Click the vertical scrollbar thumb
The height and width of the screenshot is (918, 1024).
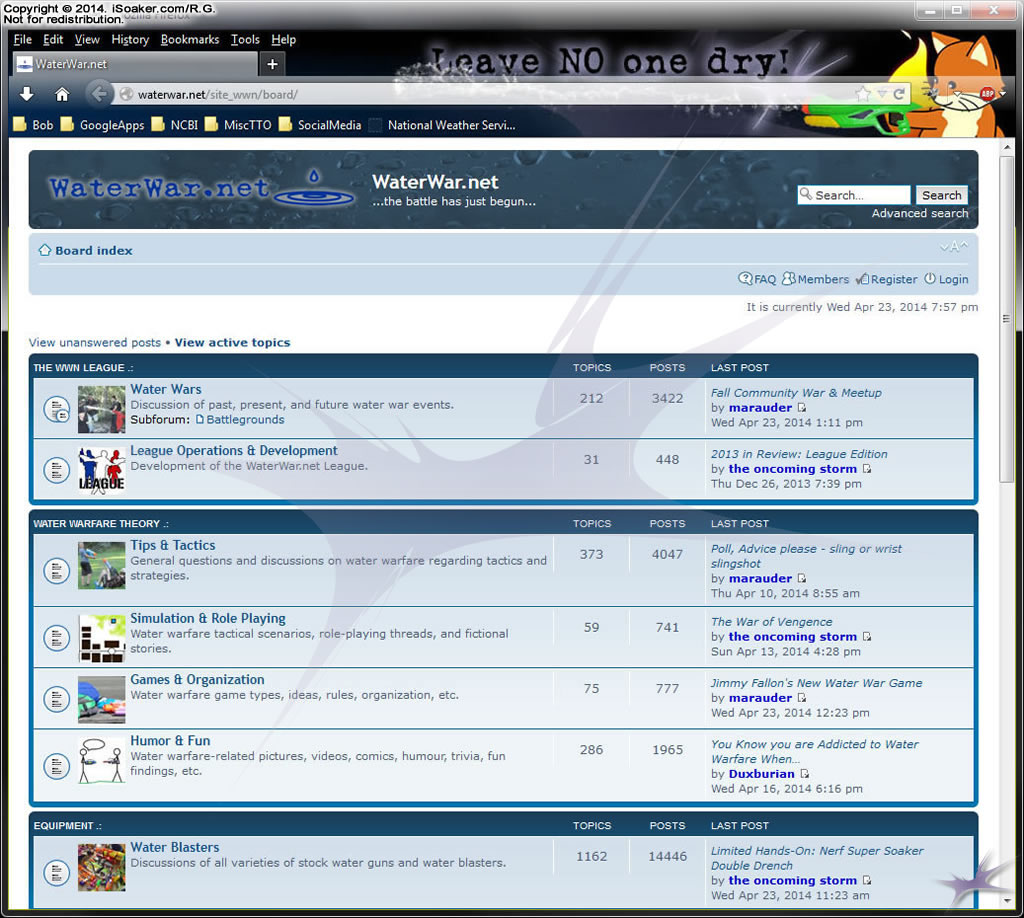pos(1006,319)
